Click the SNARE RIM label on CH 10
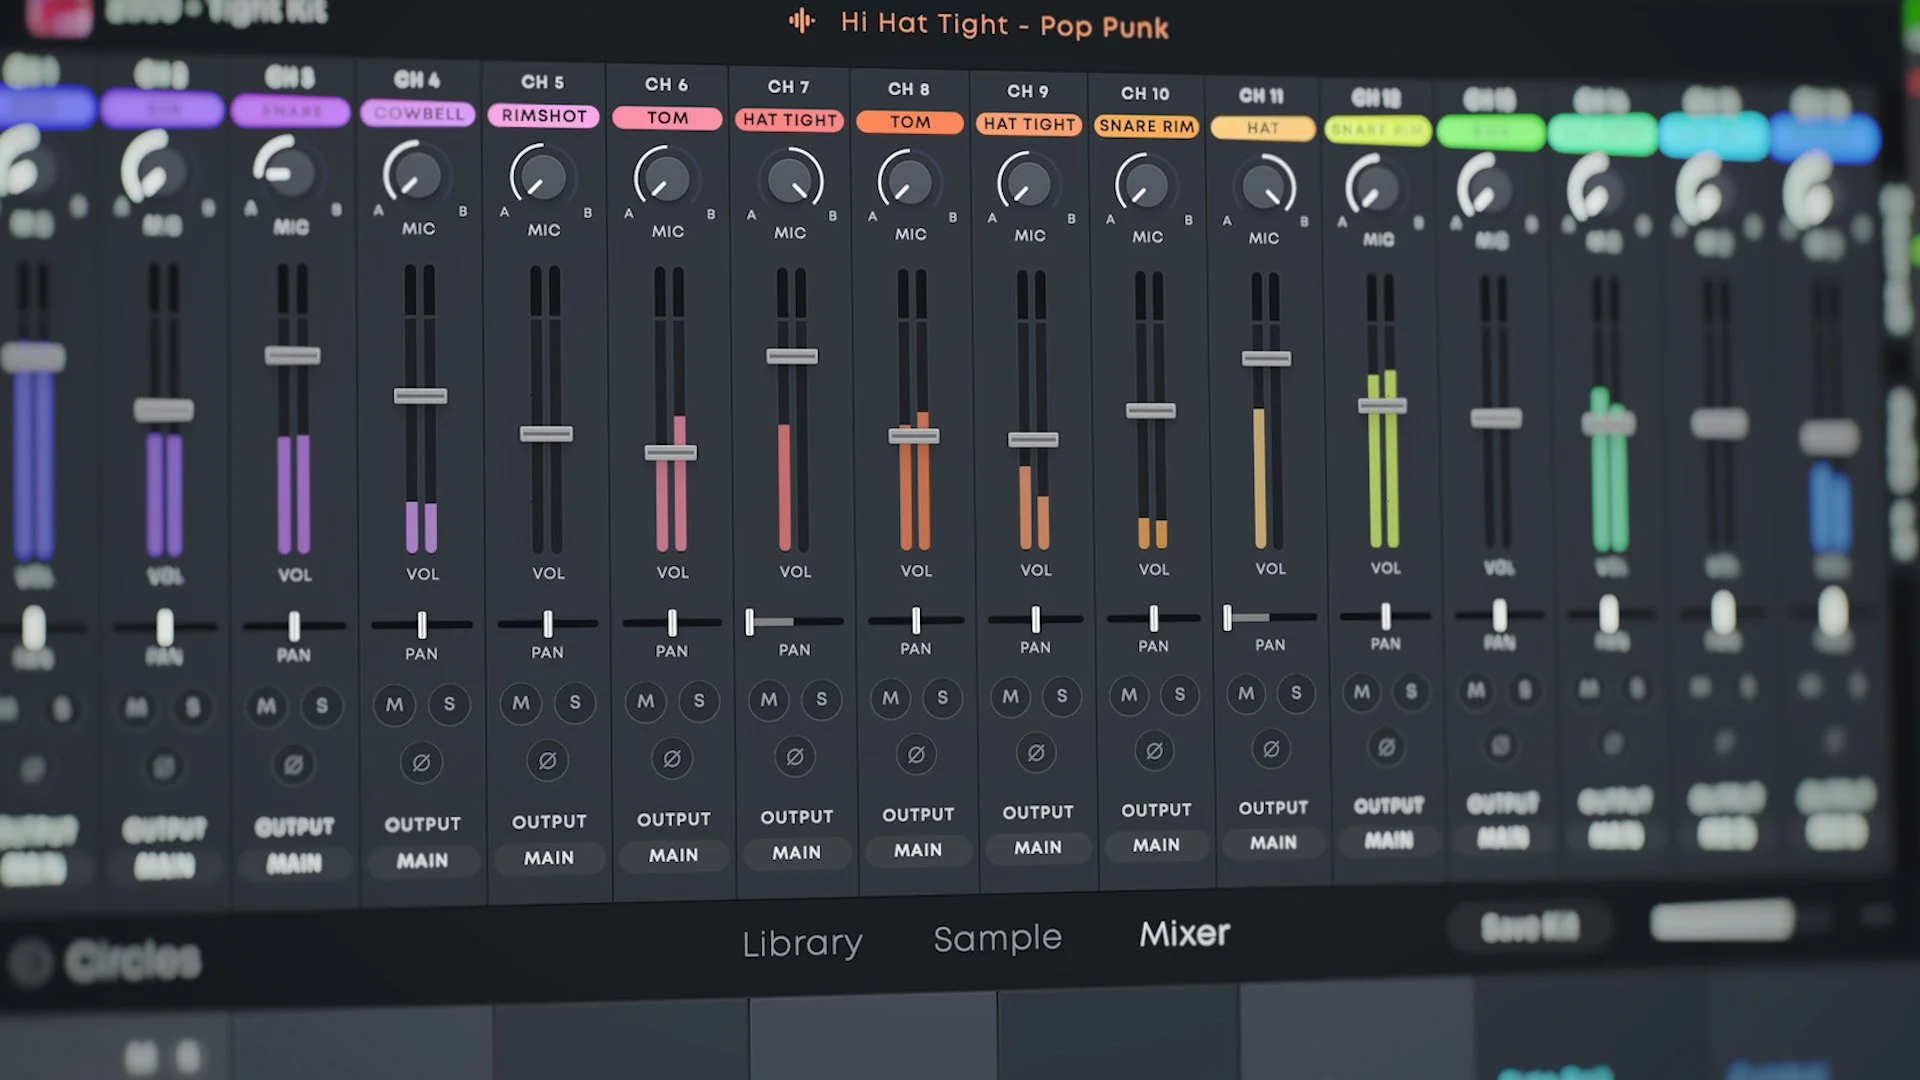Screen dimensions: 1920x1080 tap(1146, 127)
